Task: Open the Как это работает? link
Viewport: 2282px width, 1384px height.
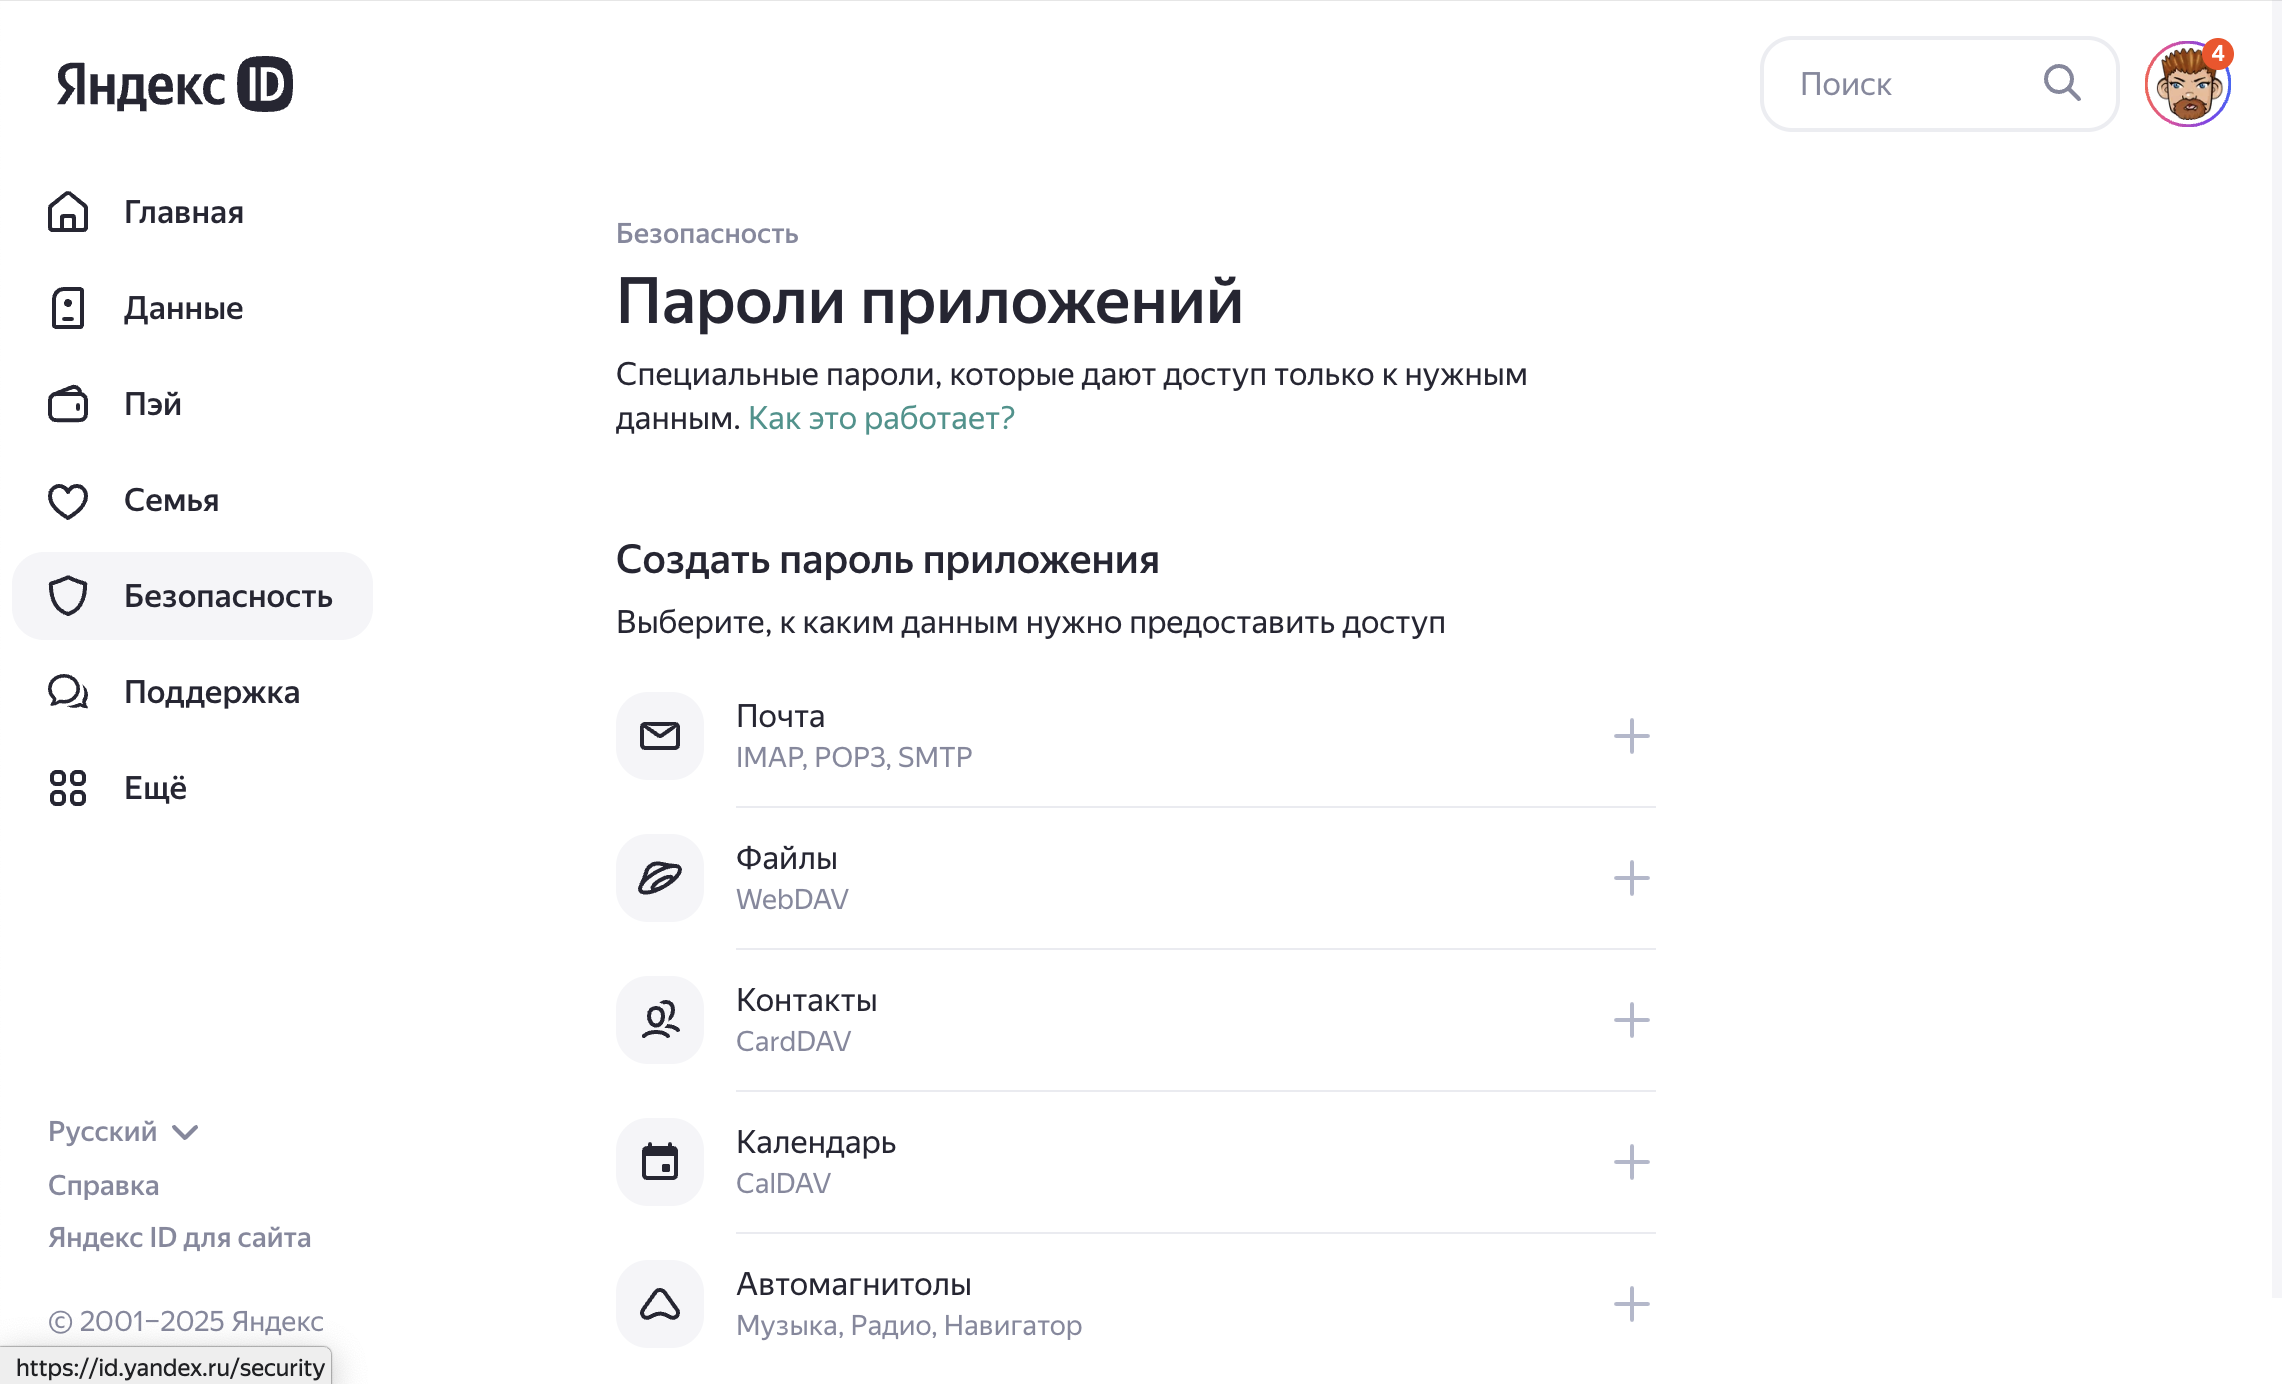Action: point(880,418)
